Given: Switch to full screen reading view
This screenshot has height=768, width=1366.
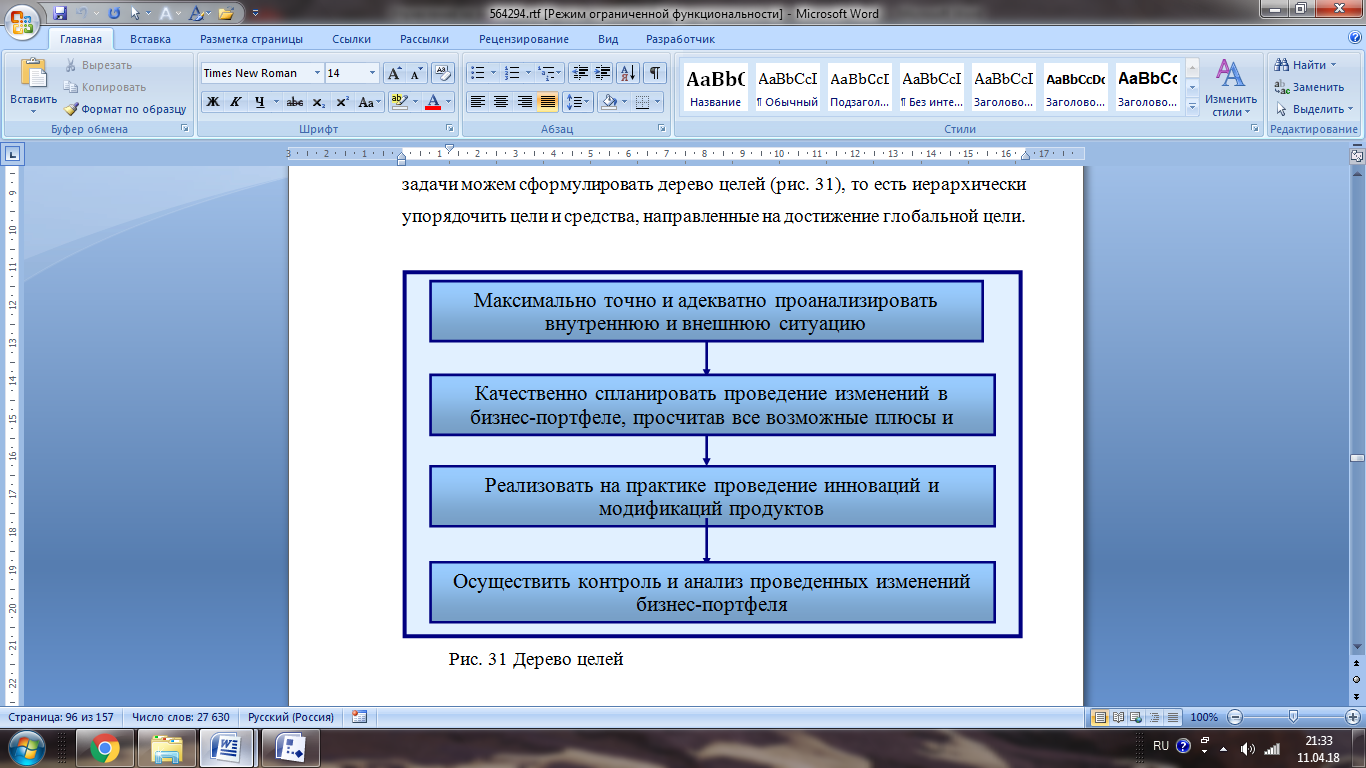Looking at the screenshot, I should click(1118, 717).
